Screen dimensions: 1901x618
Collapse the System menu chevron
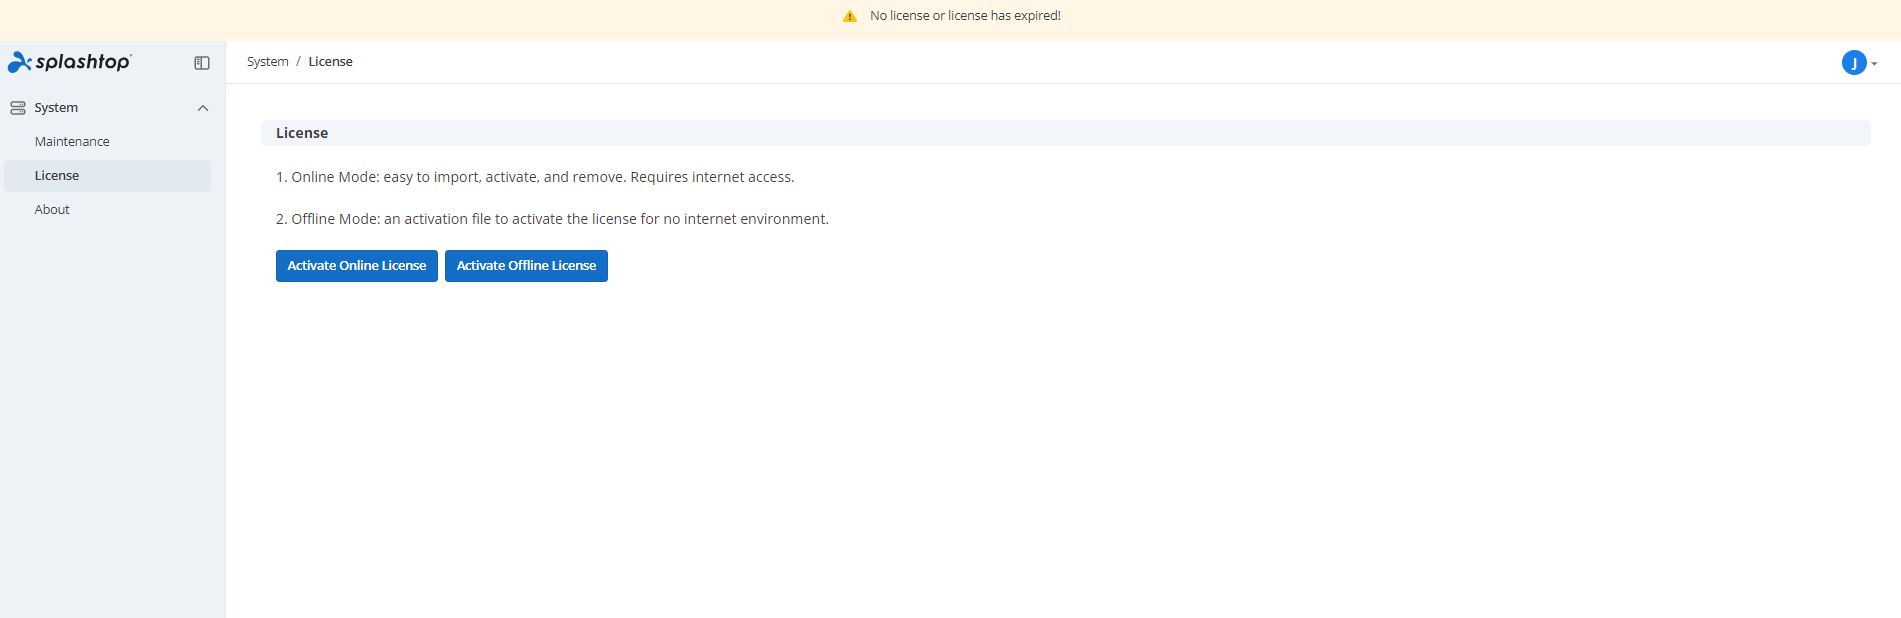[x=203, y=108]
